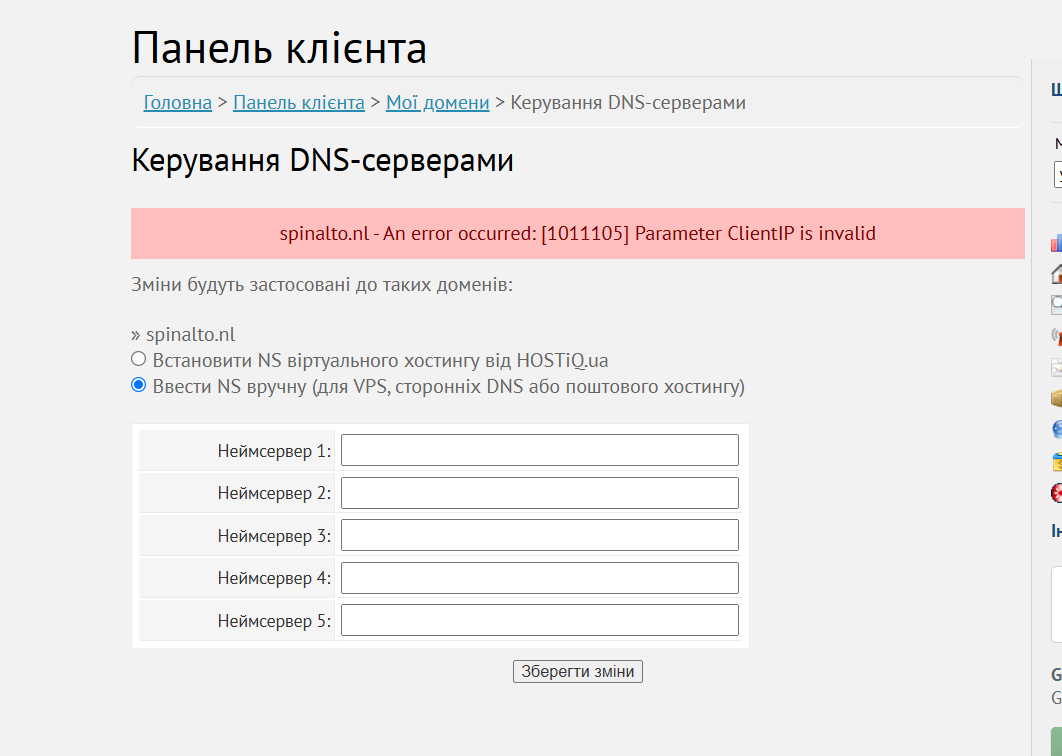Open 'Головна' breadcrumb link
Image resolution: width=1062 pixels, height=756 pixels.
(177, 102)
